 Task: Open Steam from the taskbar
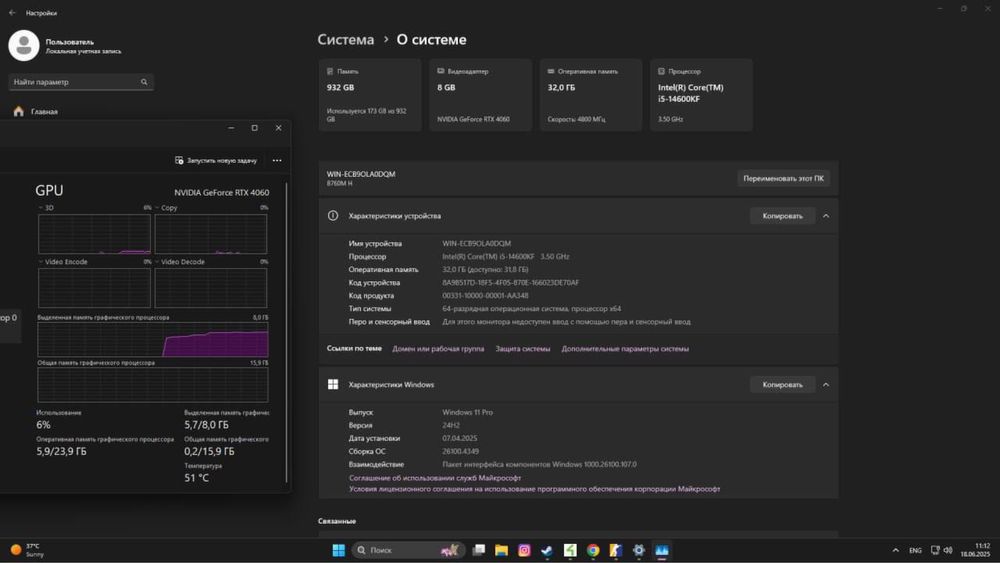coord(547,550)
